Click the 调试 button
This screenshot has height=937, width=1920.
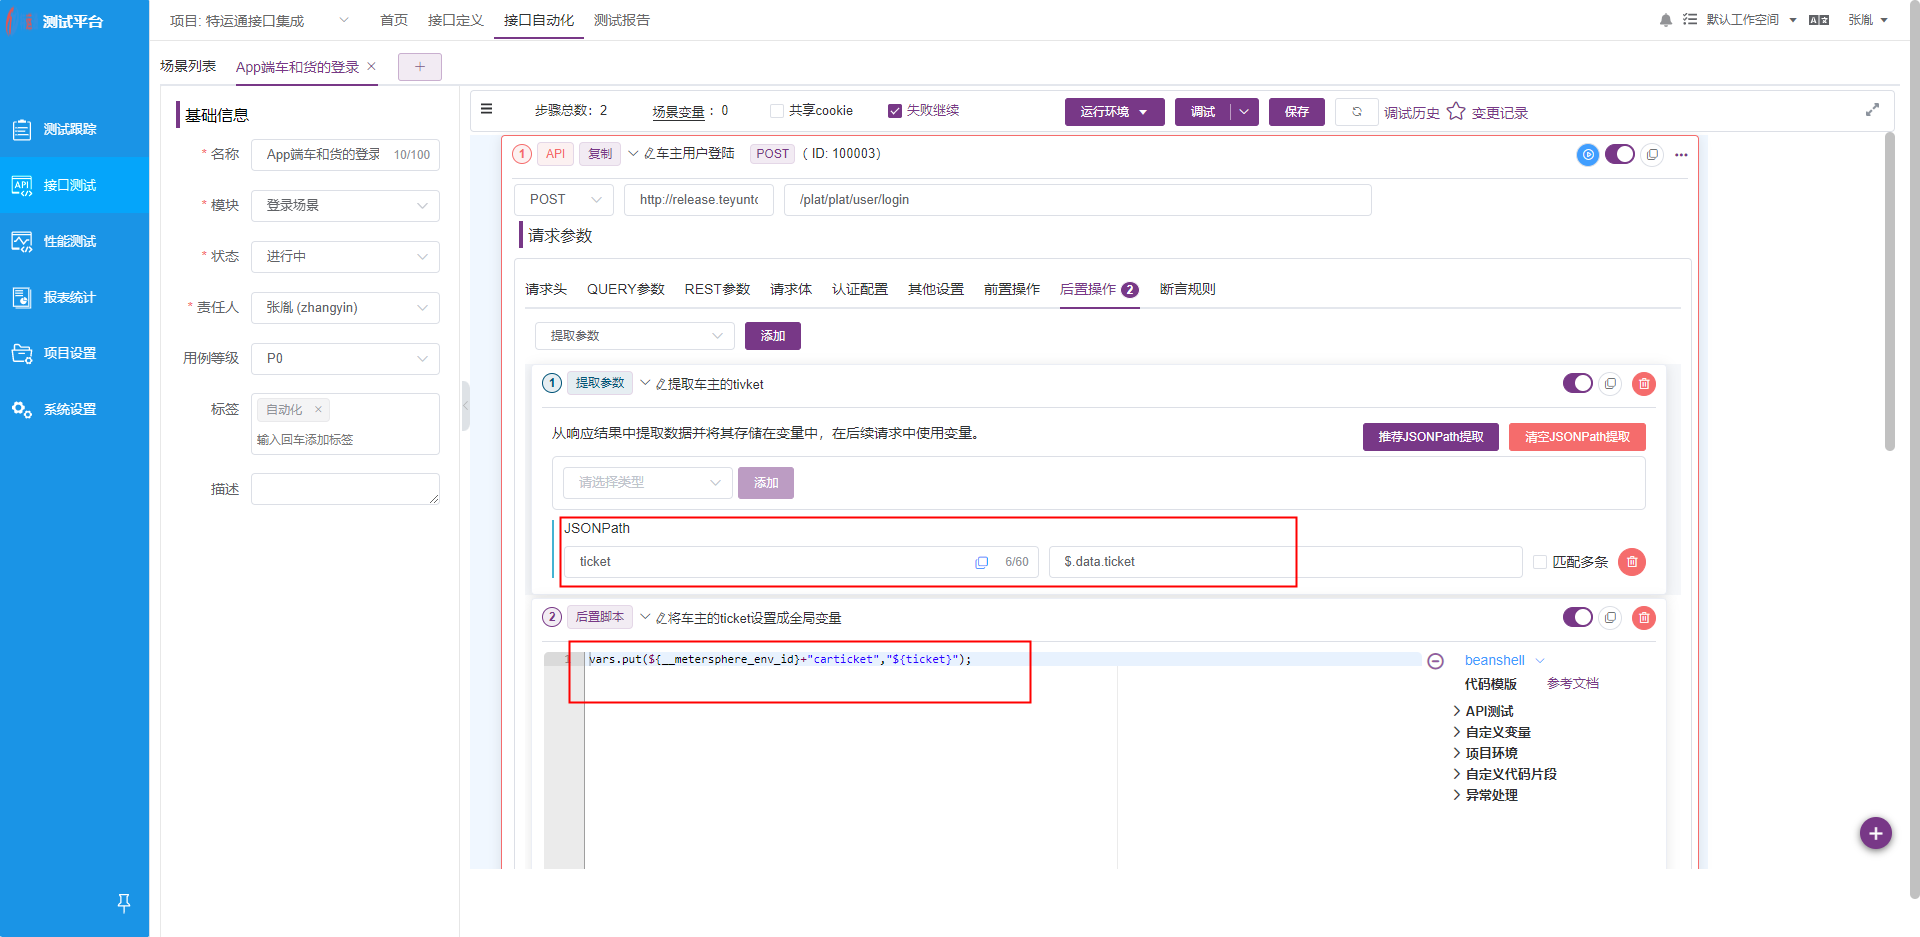coord(1203,112)
